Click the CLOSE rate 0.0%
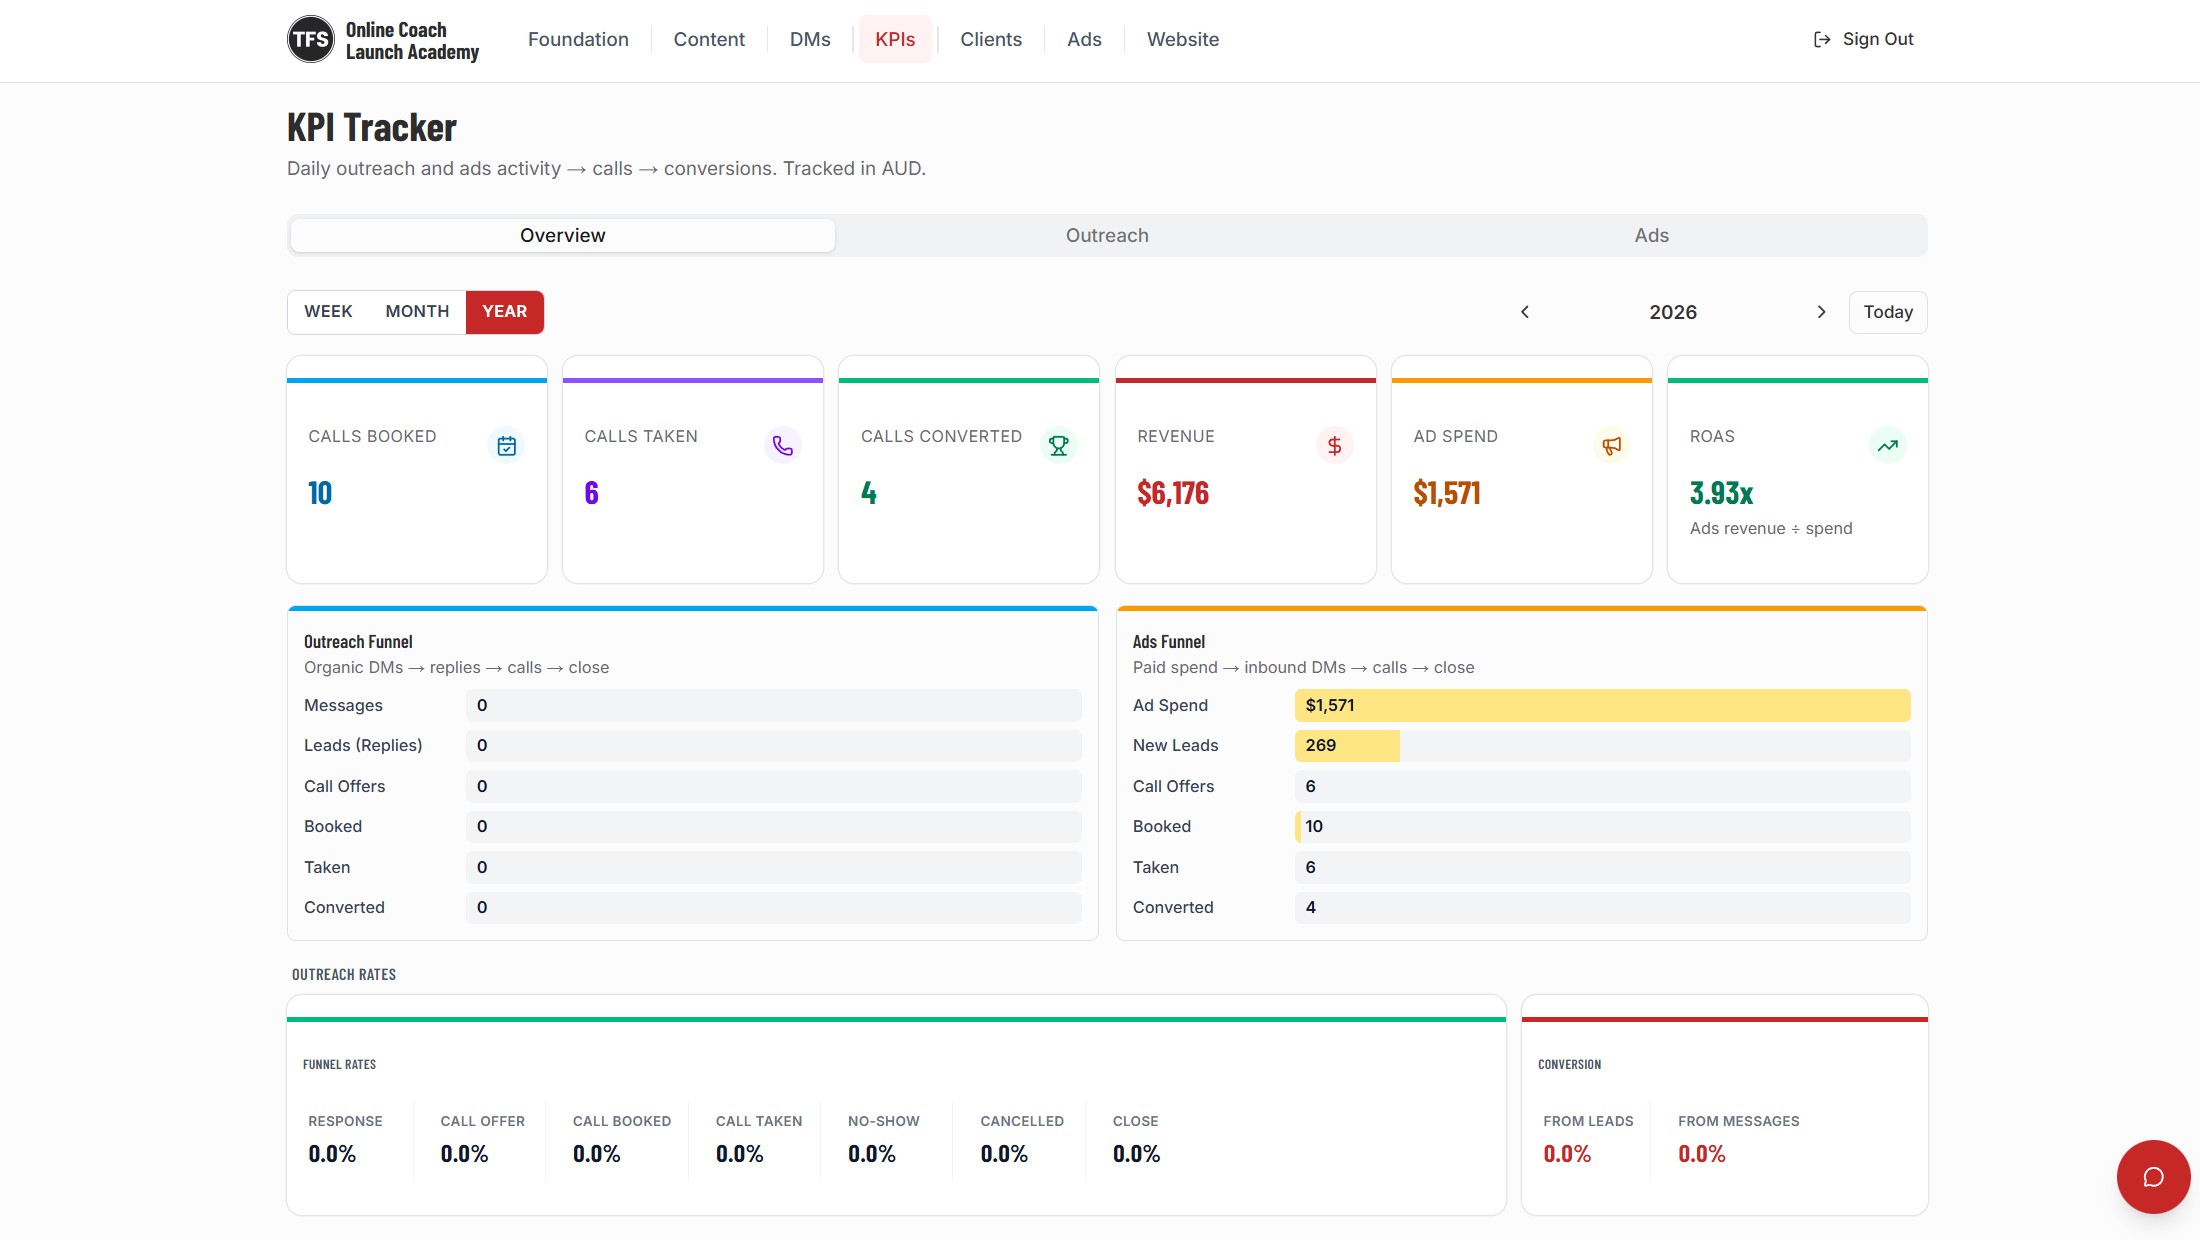The height and width of the screenshot is (1240, 2200). [1137, 1155]
